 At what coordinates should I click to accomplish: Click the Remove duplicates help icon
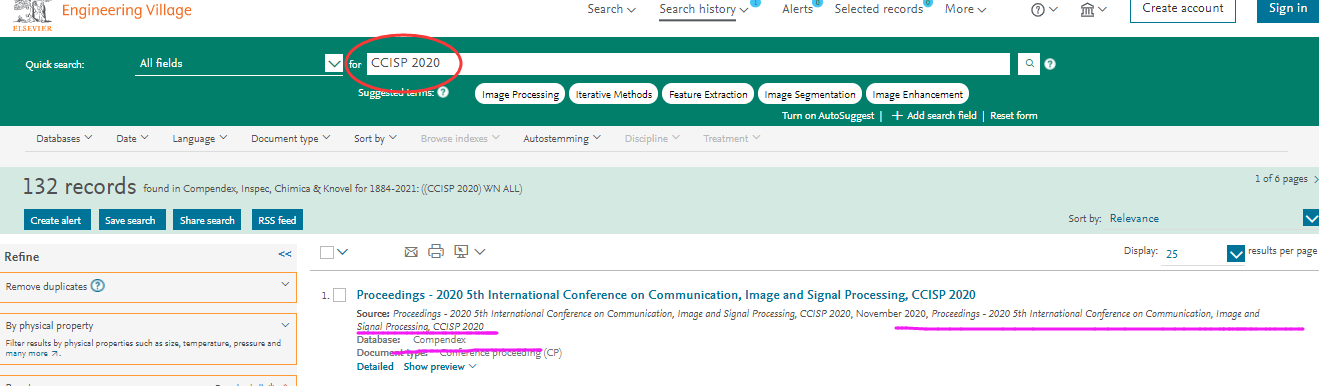(98, 286)
